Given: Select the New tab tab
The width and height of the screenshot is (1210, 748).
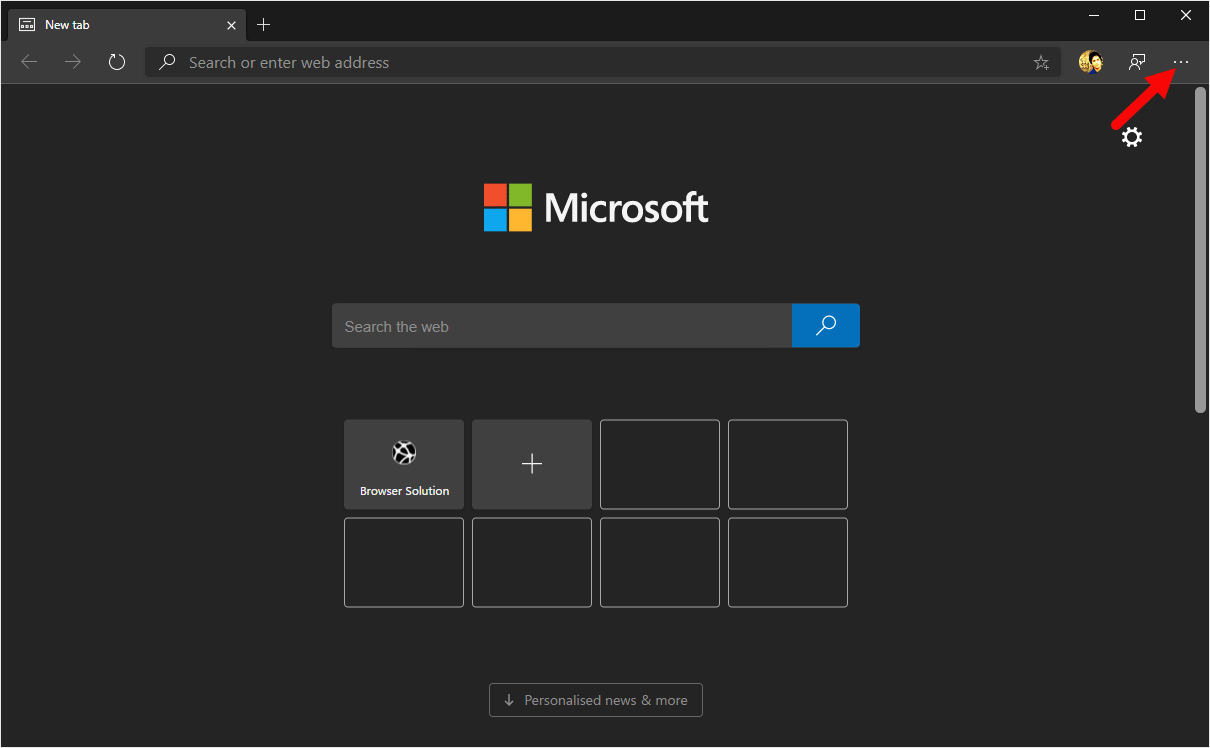Looking at the screenshot, I should click(x=127, y=24).
